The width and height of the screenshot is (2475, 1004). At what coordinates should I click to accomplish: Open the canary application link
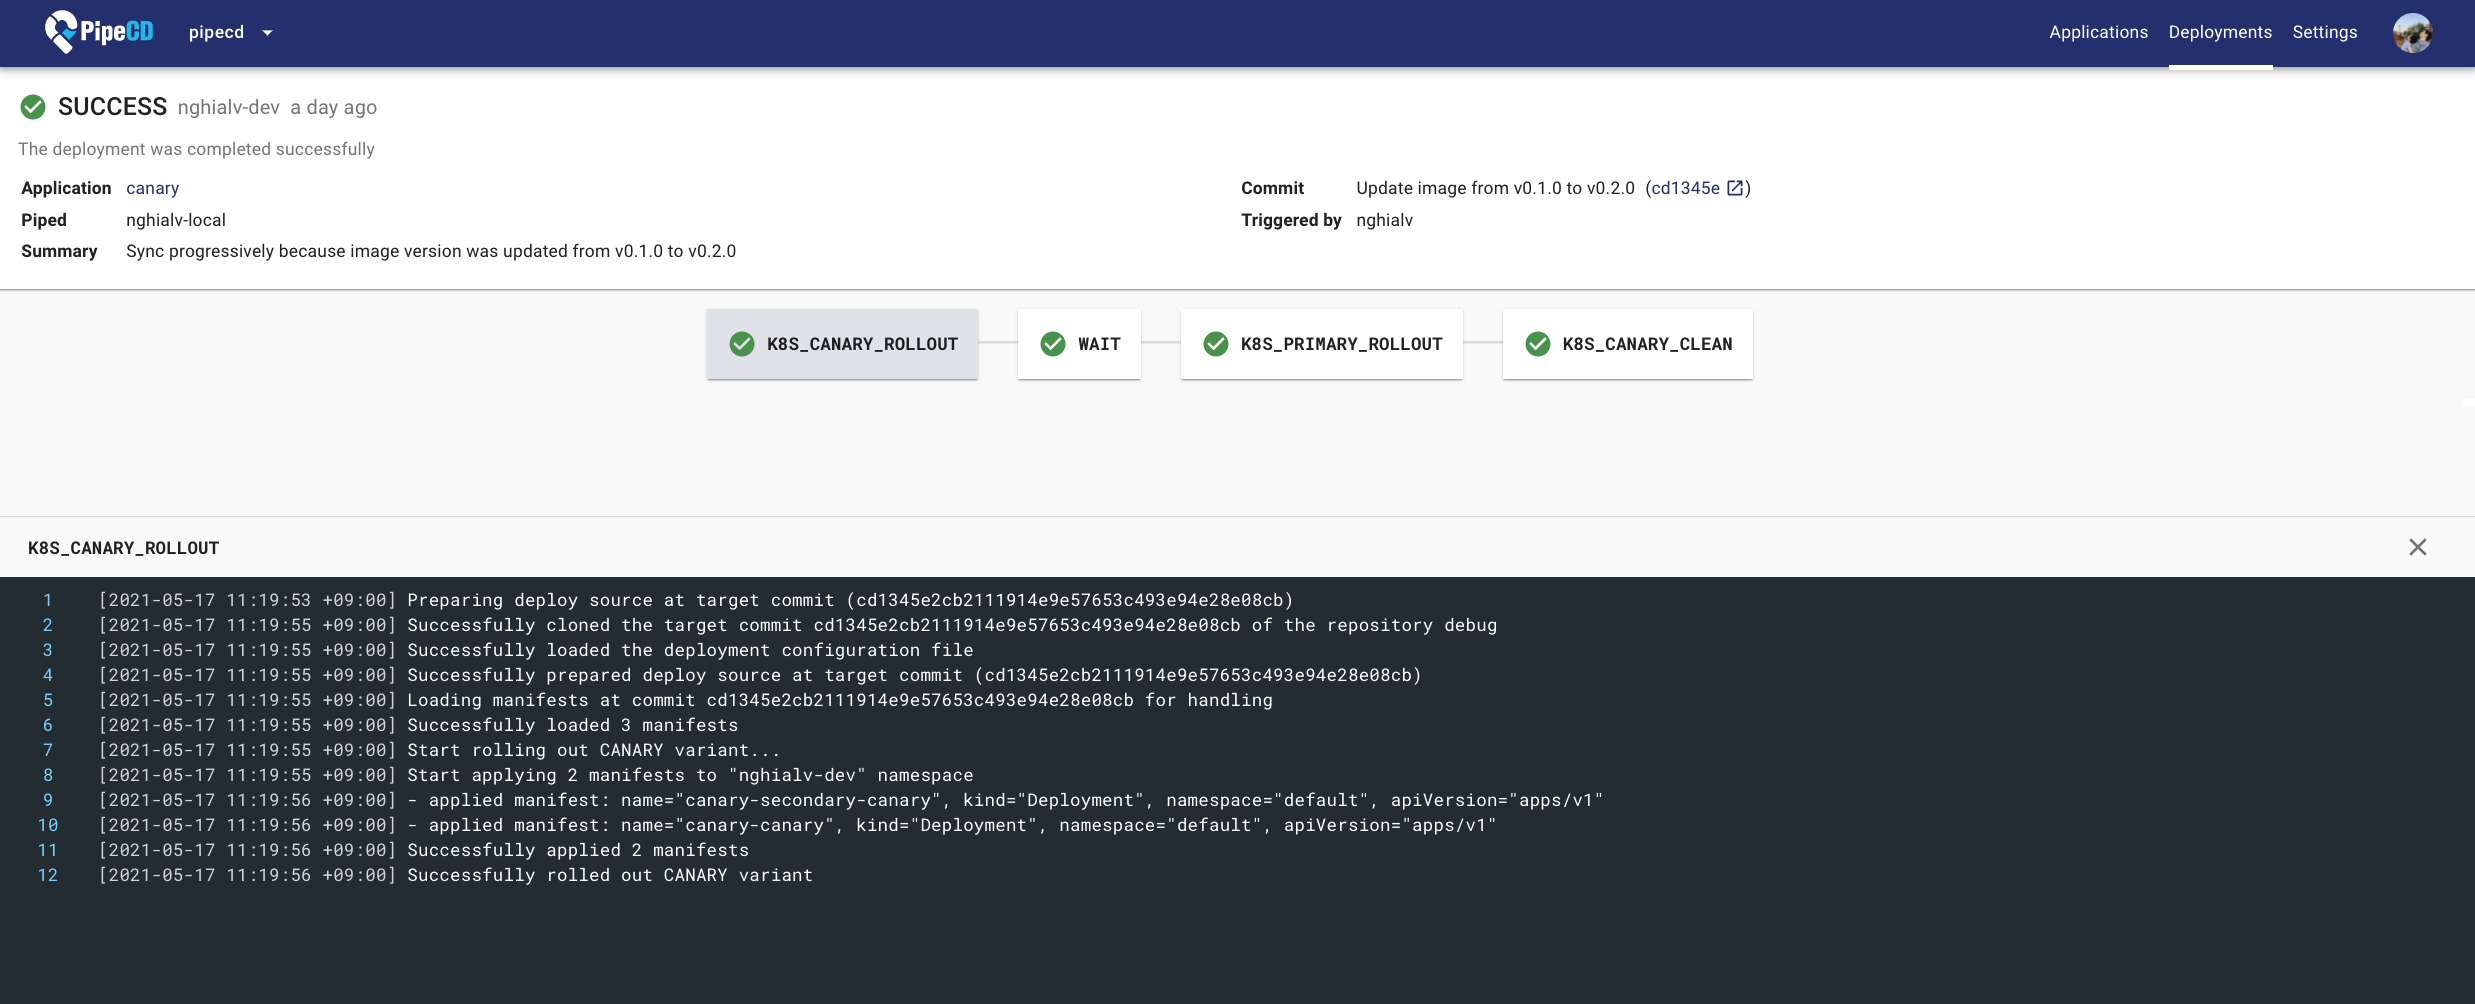[152, 188]
